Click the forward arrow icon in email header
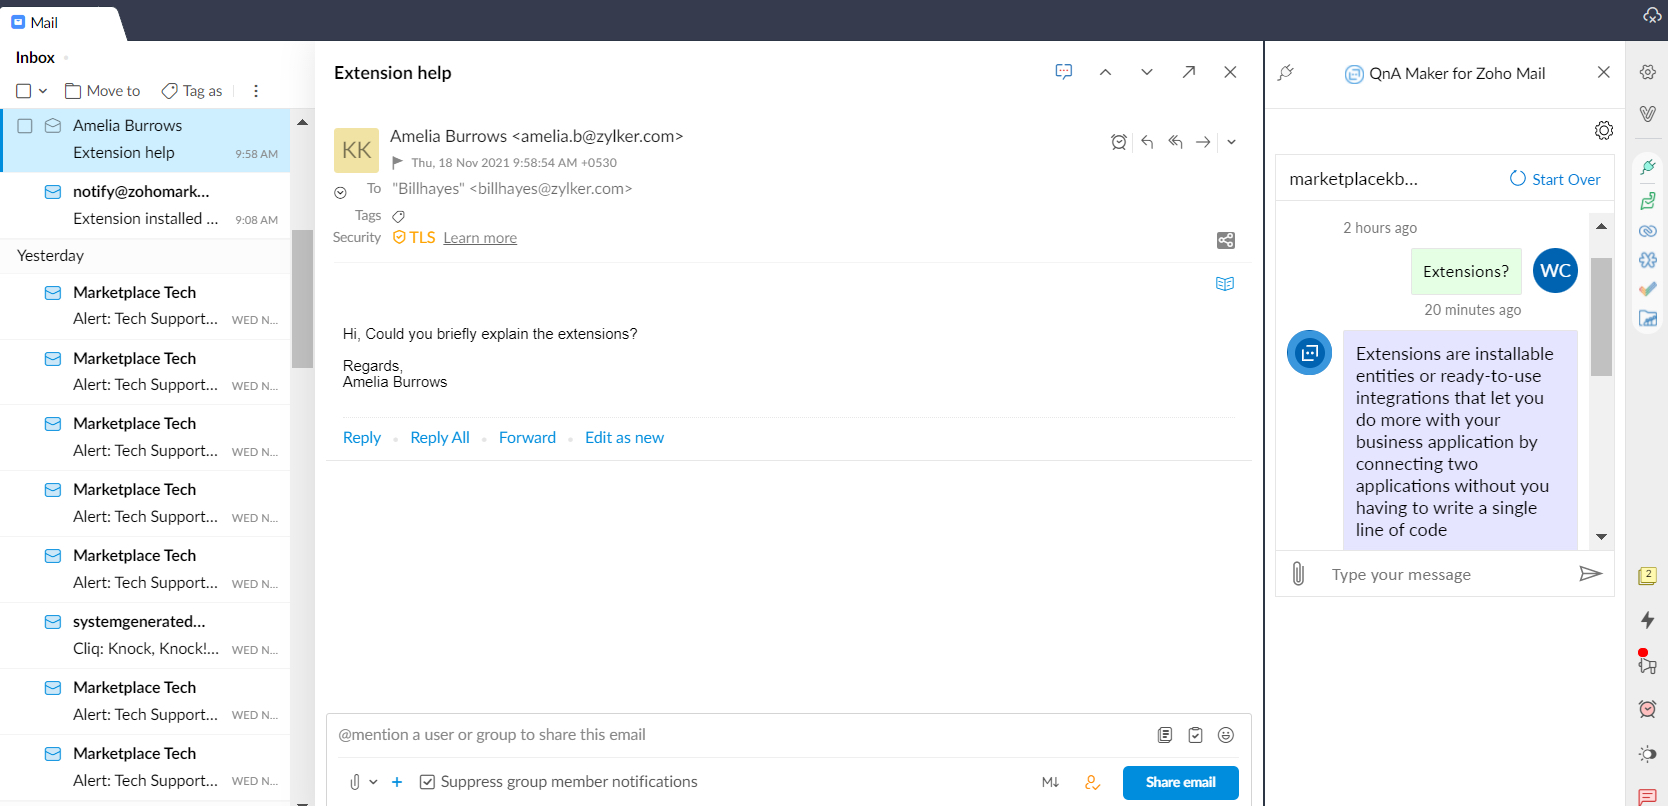The image size is (1668, 806). coord(1203,142)
